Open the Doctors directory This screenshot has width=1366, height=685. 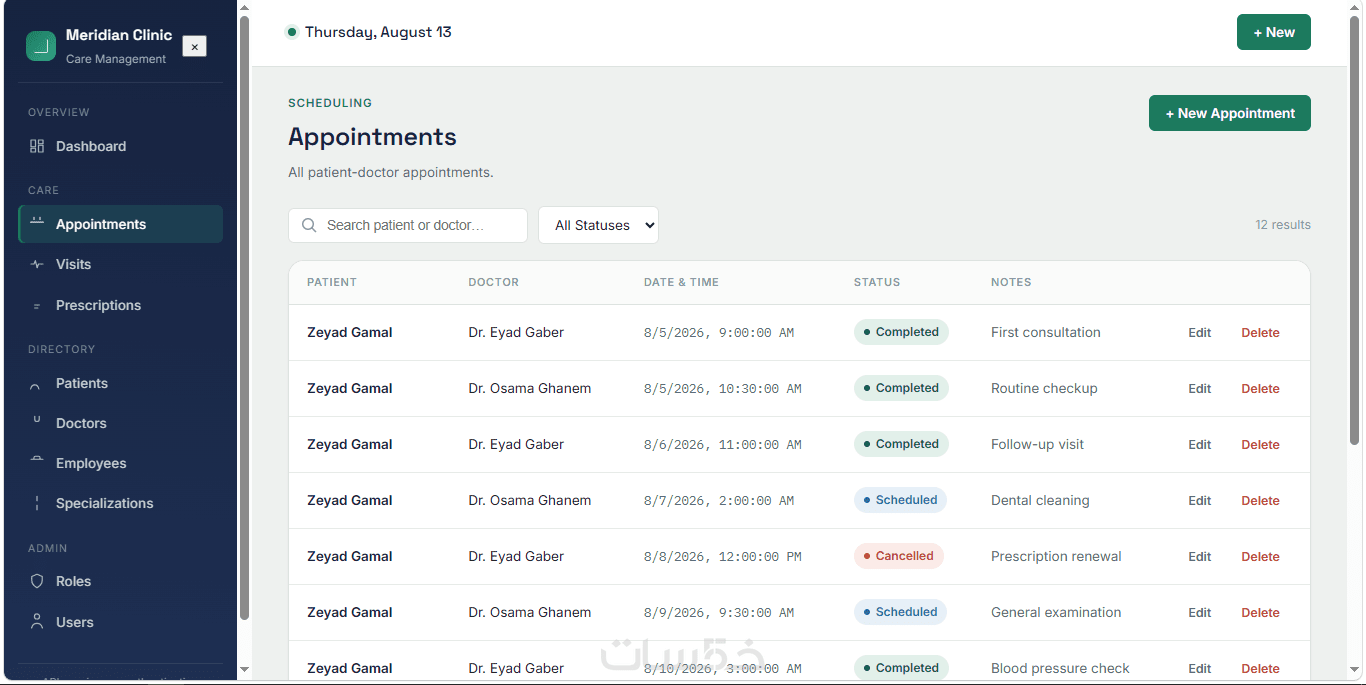click(x=120, y=423)
